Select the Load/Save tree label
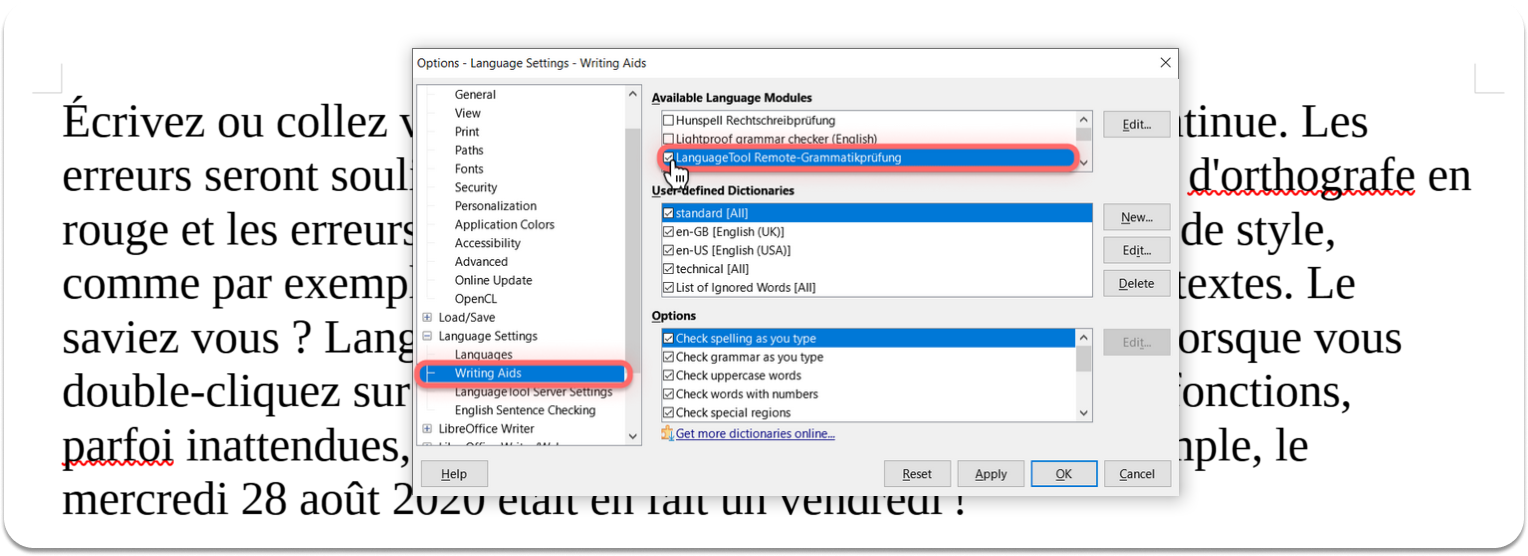 [x=466, y=318]
